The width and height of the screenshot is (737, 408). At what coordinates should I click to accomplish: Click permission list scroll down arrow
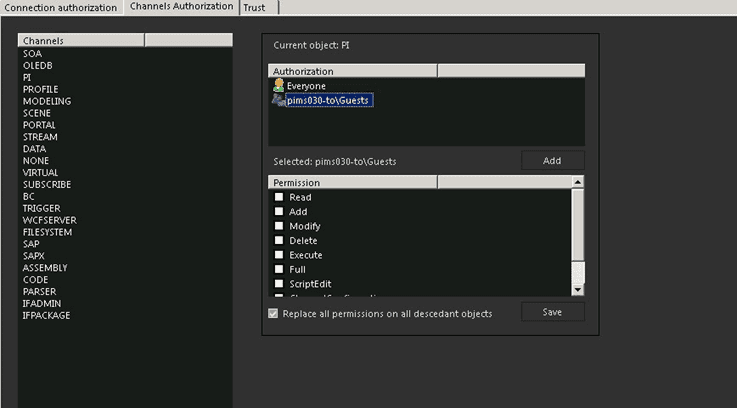[578, 290]
